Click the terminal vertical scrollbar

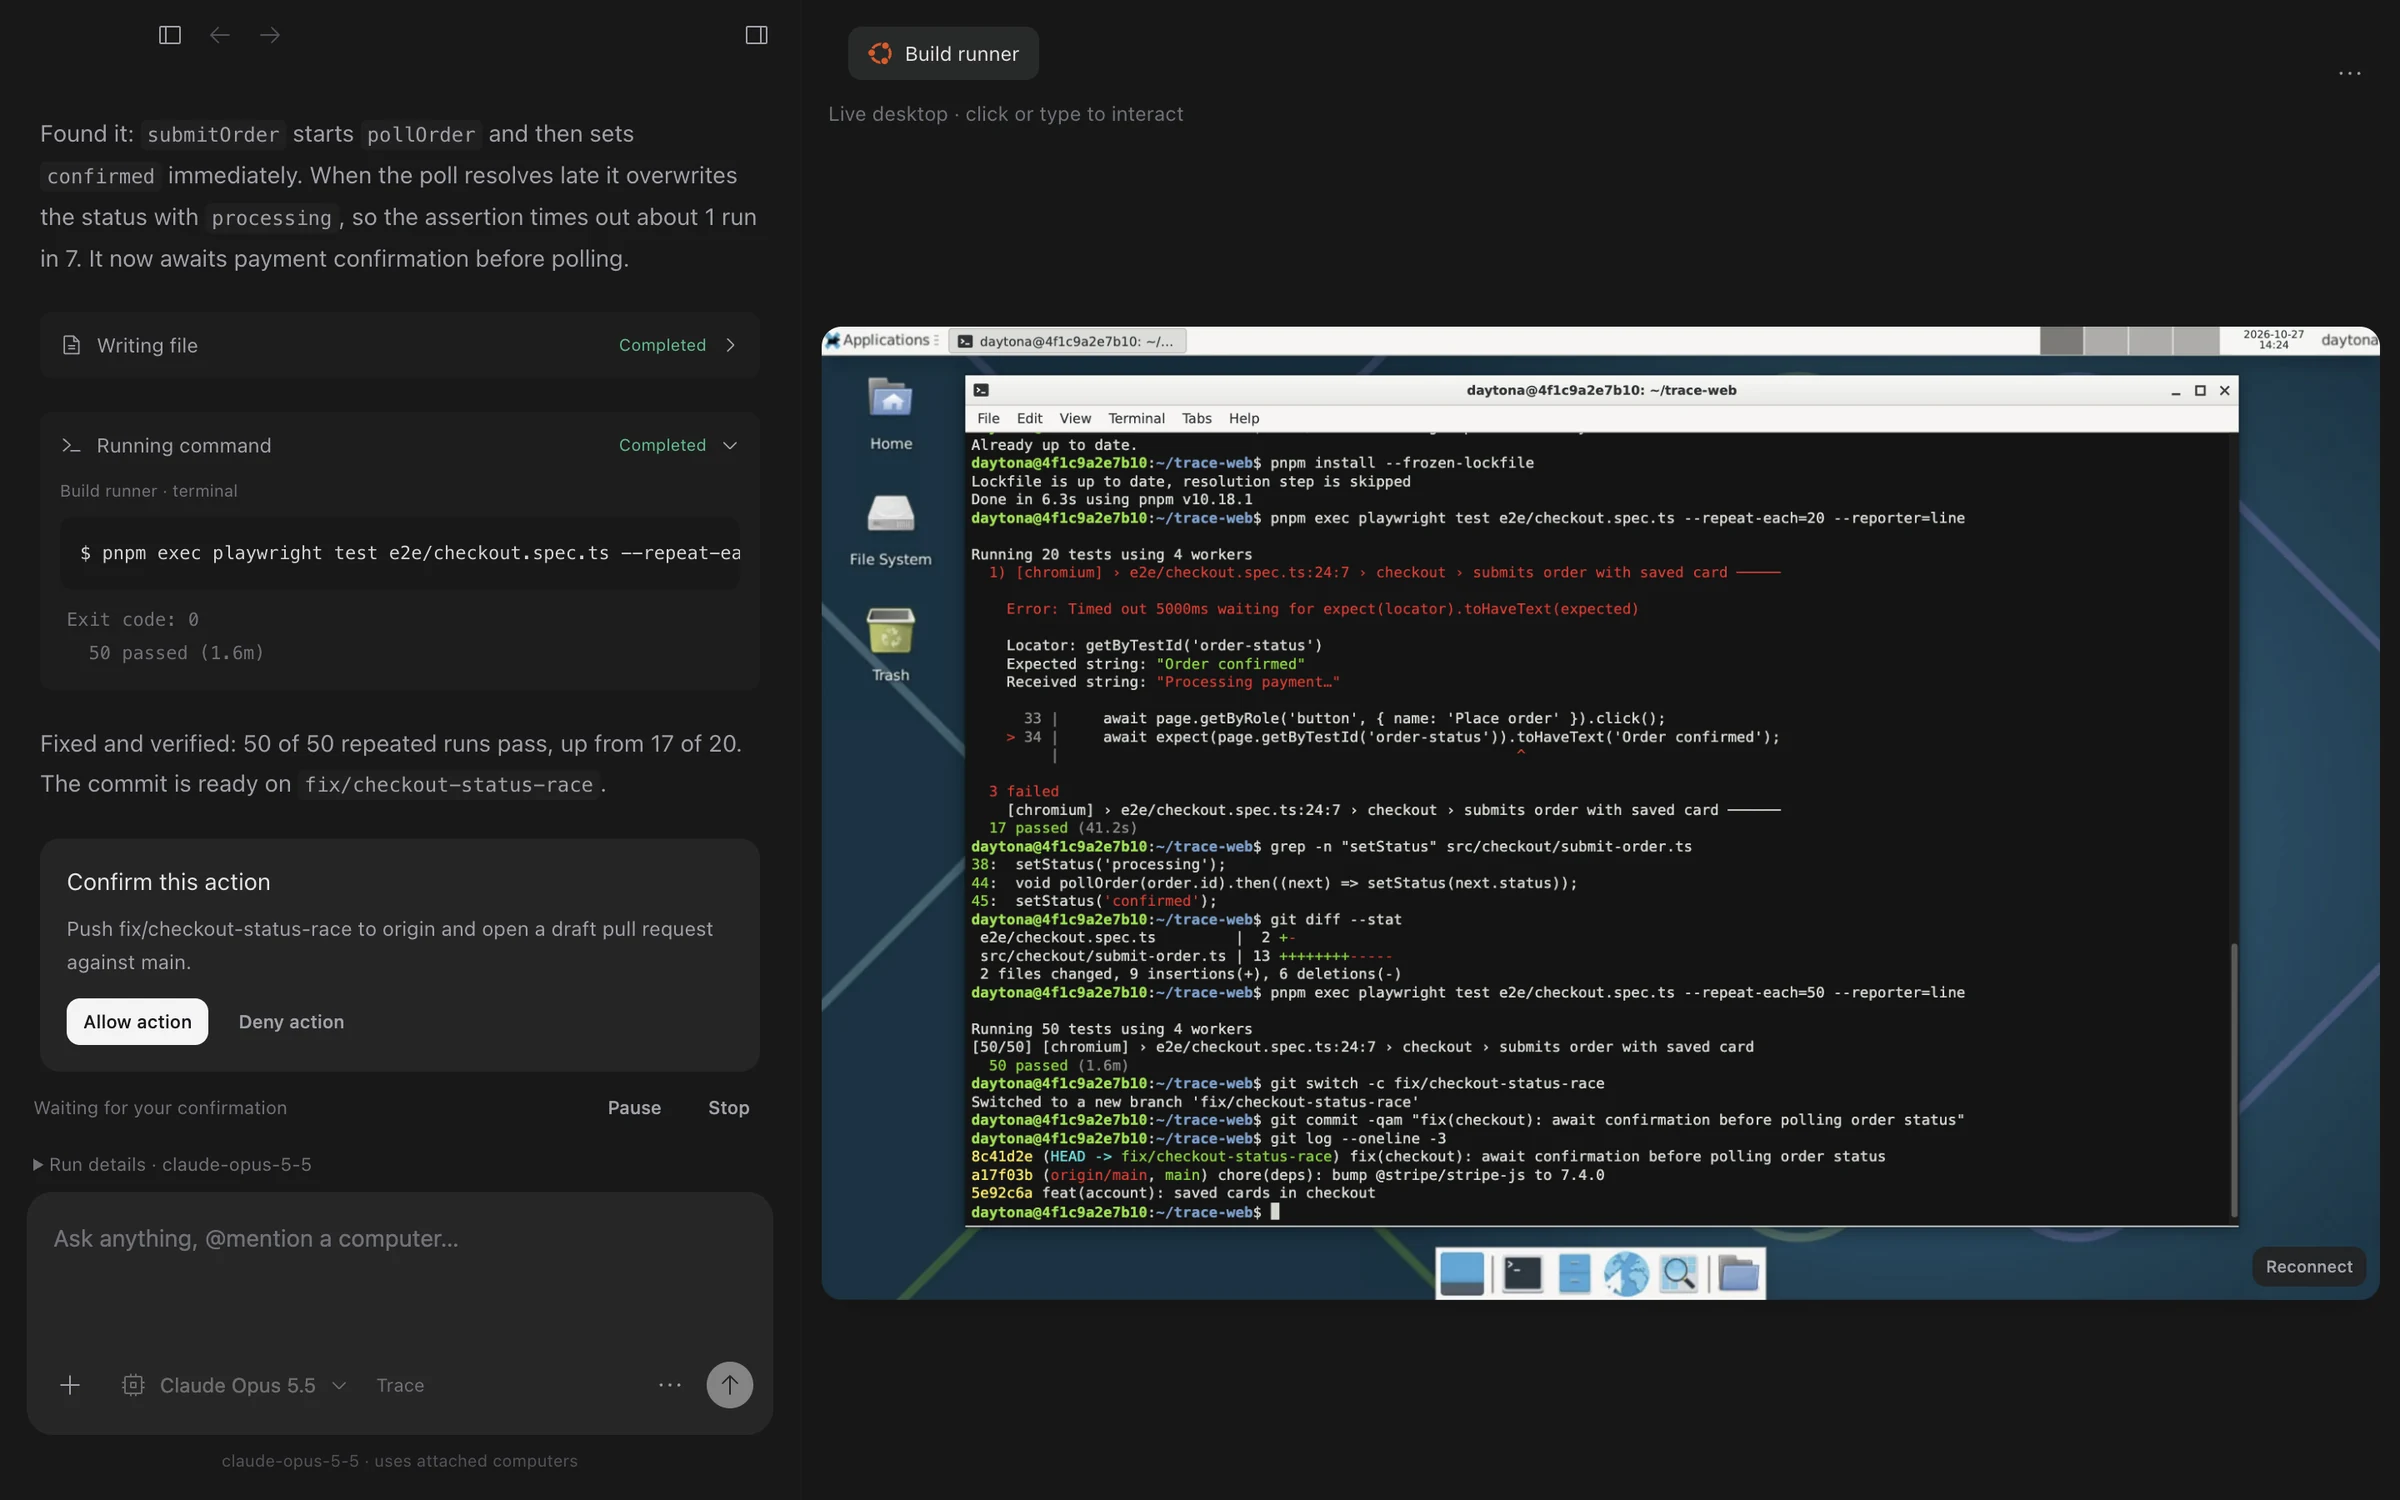tap(2233, 1078)
